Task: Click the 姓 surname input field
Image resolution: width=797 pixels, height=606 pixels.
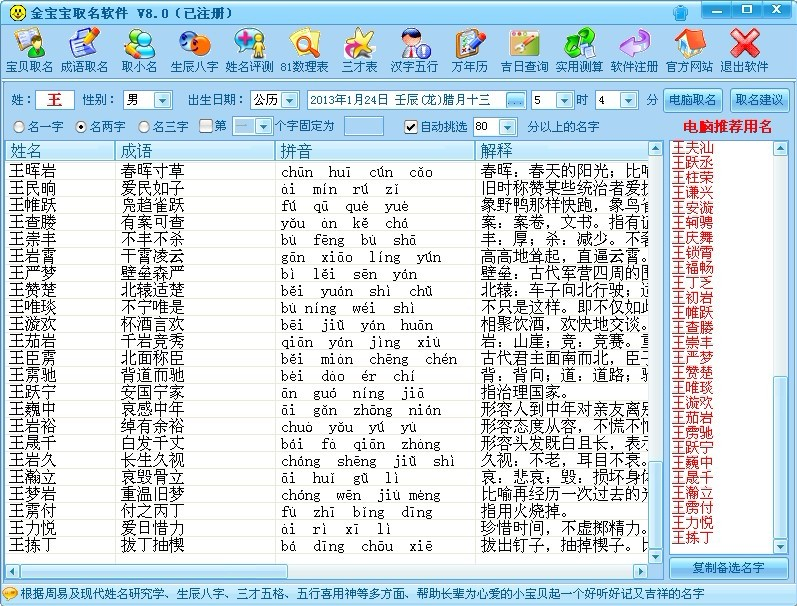Action: [x=54, y=100]
